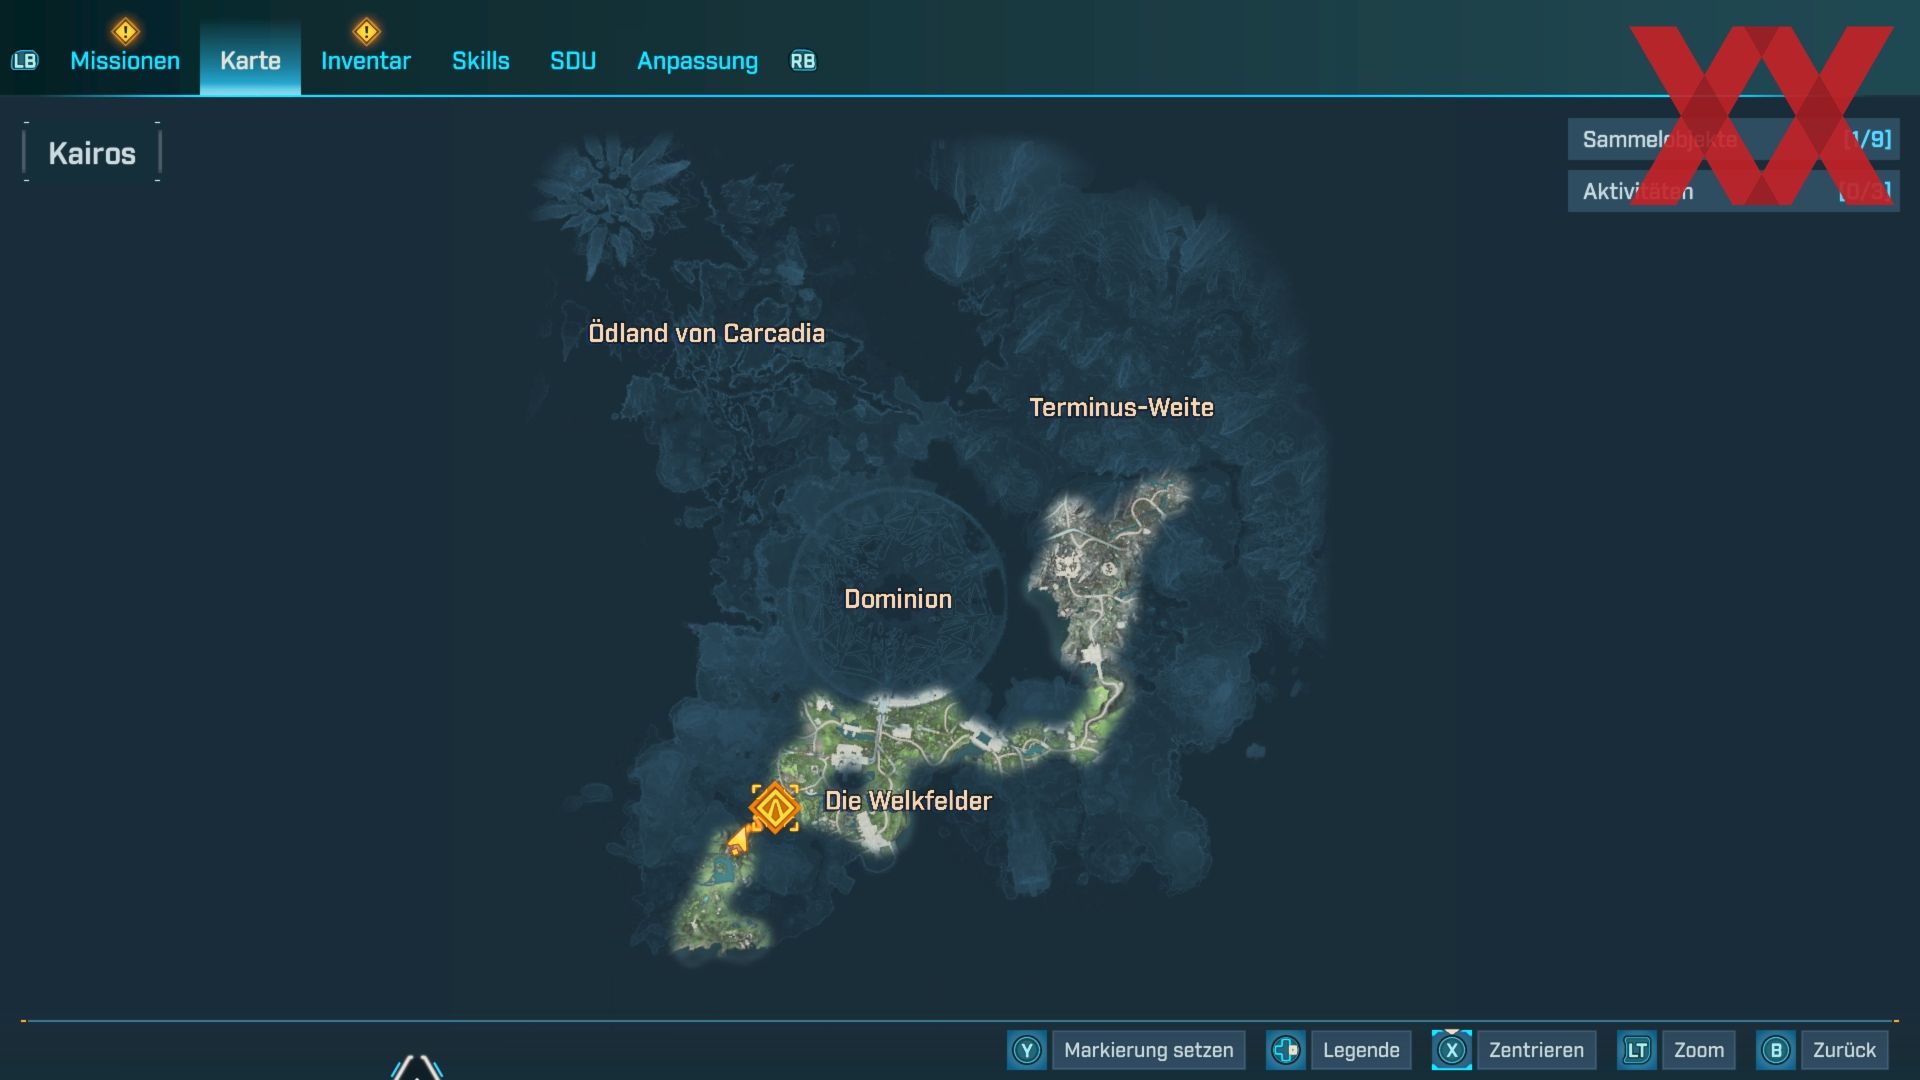Image resolution: width=1920 pixels, height=1080 pixels.
Task: Open the Skills tab
Action: tap(480, 61)
